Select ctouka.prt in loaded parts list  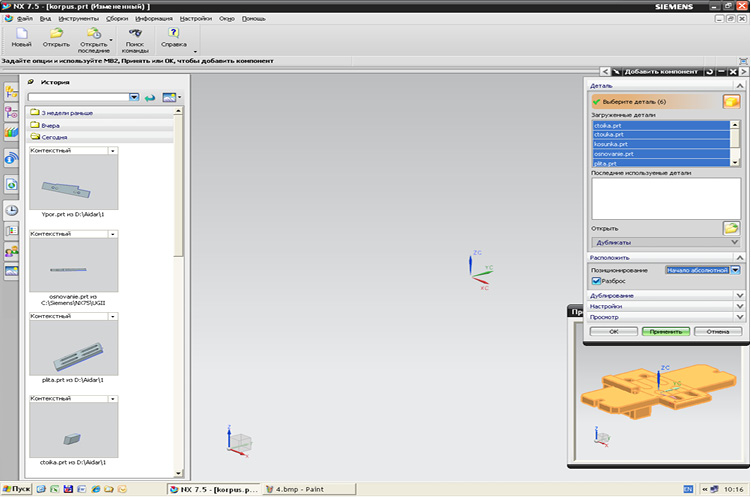click(x=661, y=135)
